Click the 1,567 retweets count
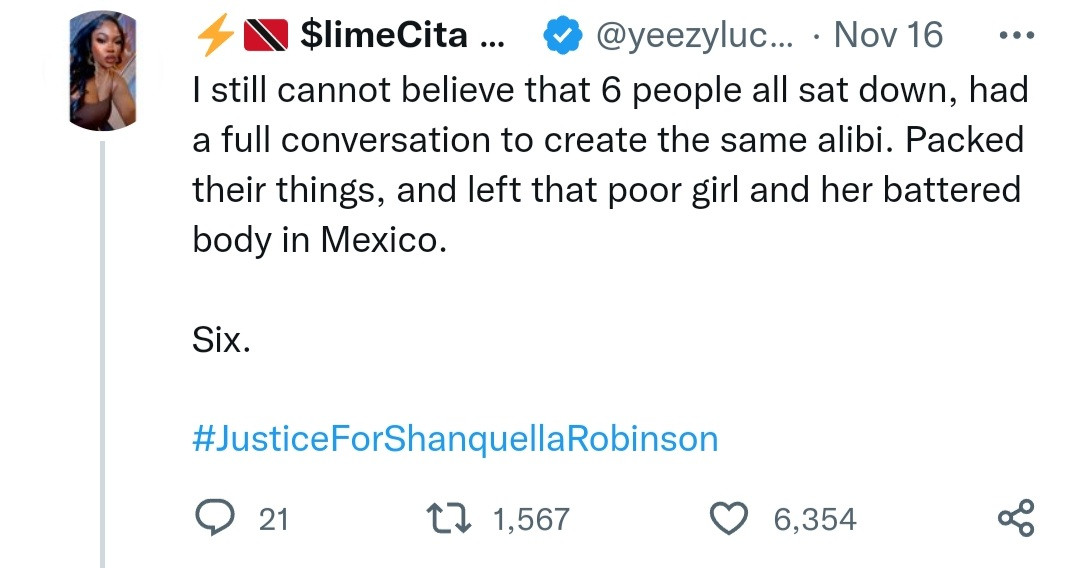Viewport: 1080px width, 568px height. pyautogui.click(x=531, y=520)
